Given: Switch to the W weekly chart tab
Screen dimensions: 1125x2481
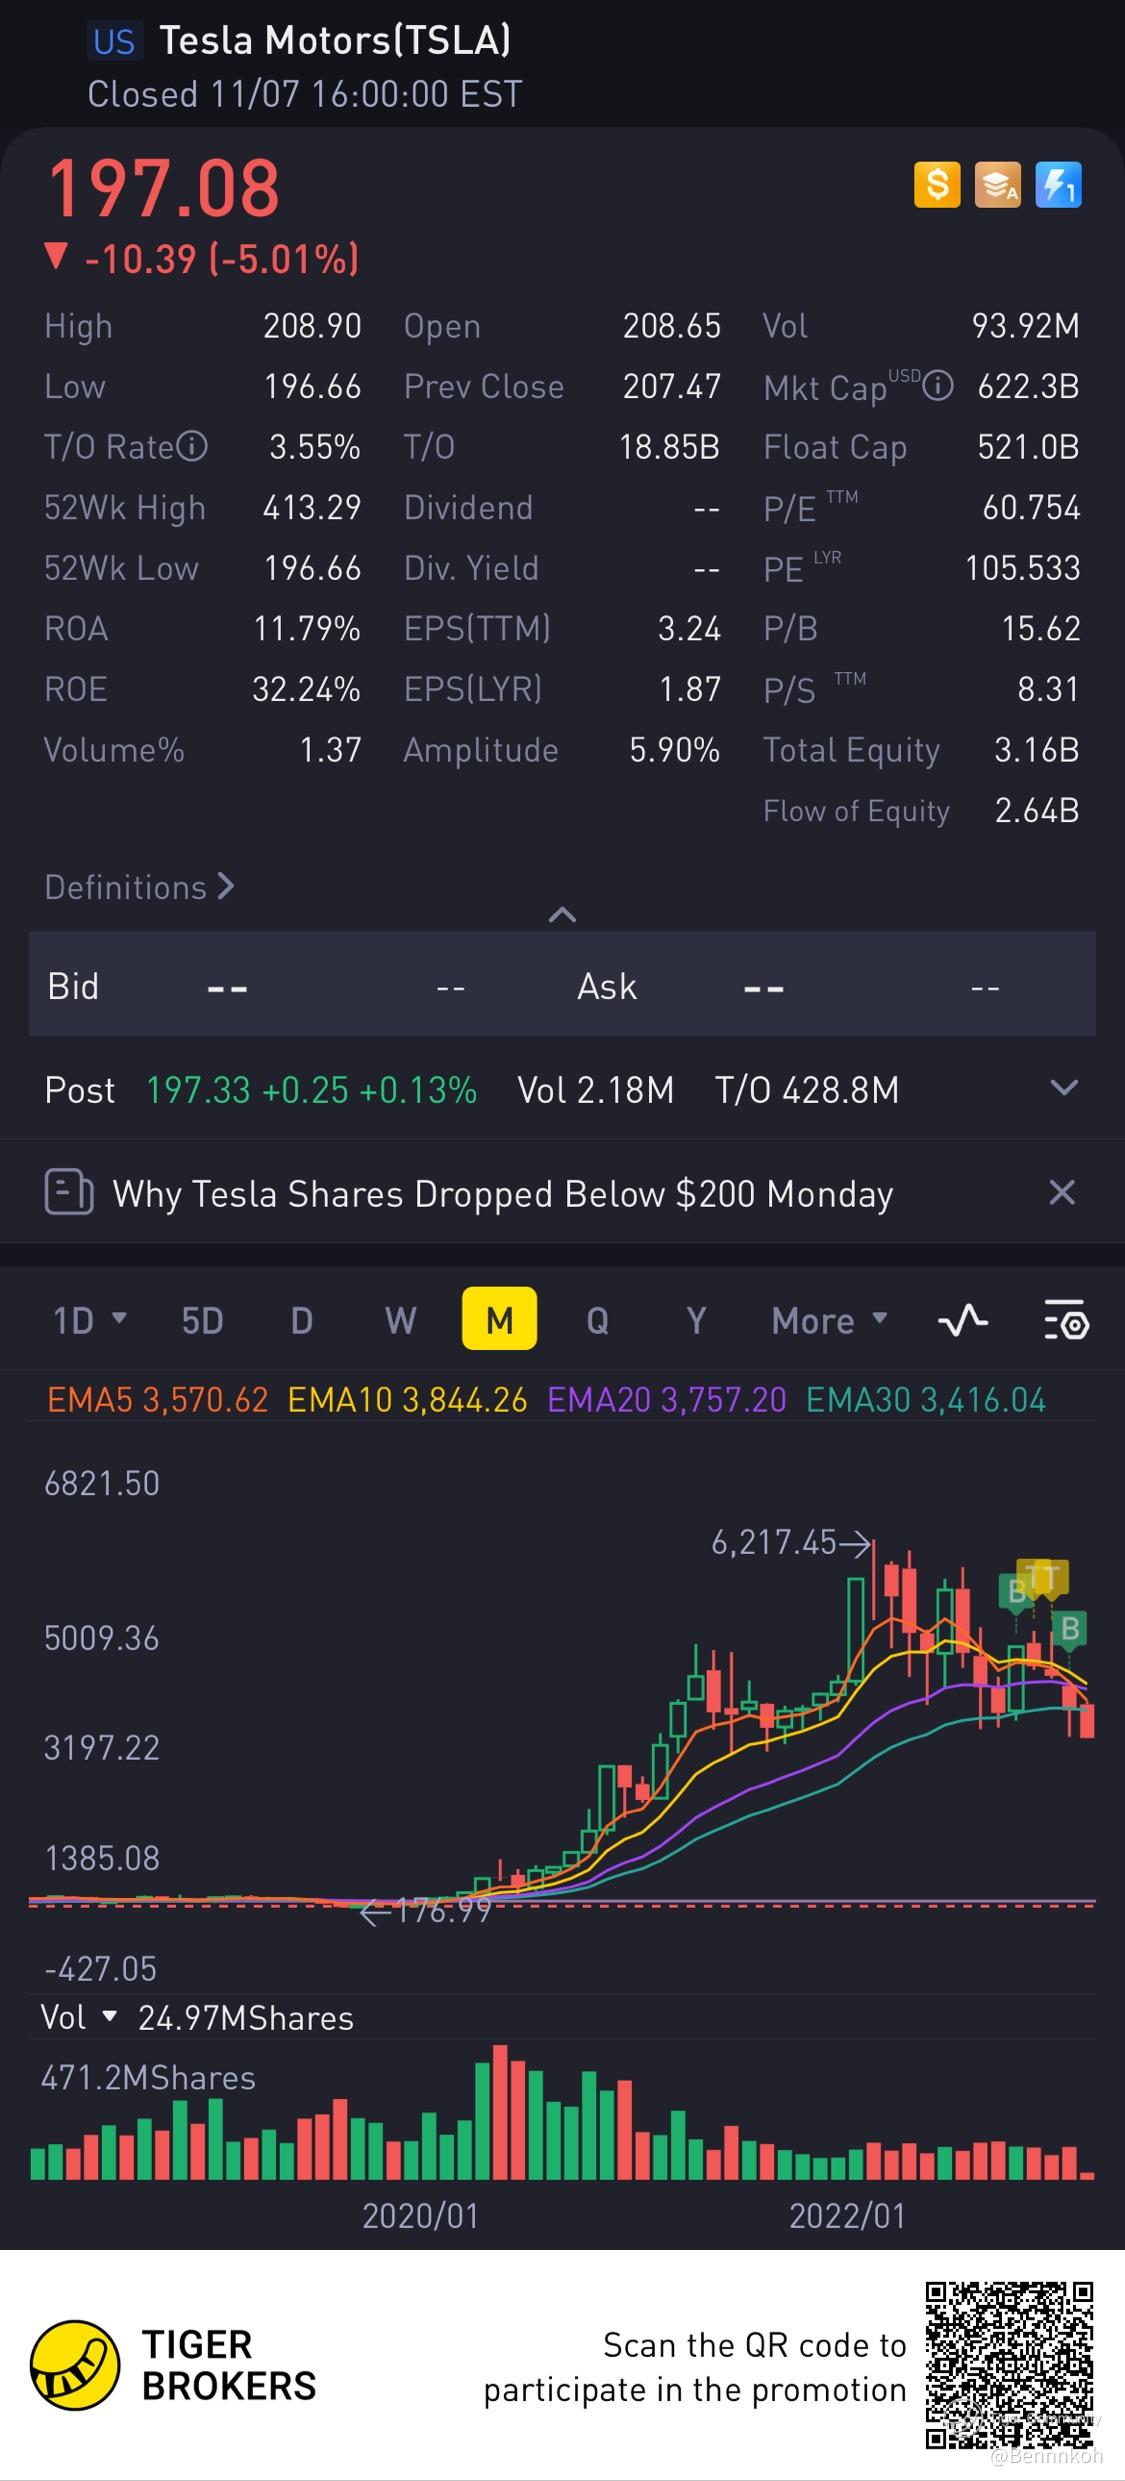Looking at the screenshot, I should (x=400, y=1321).
